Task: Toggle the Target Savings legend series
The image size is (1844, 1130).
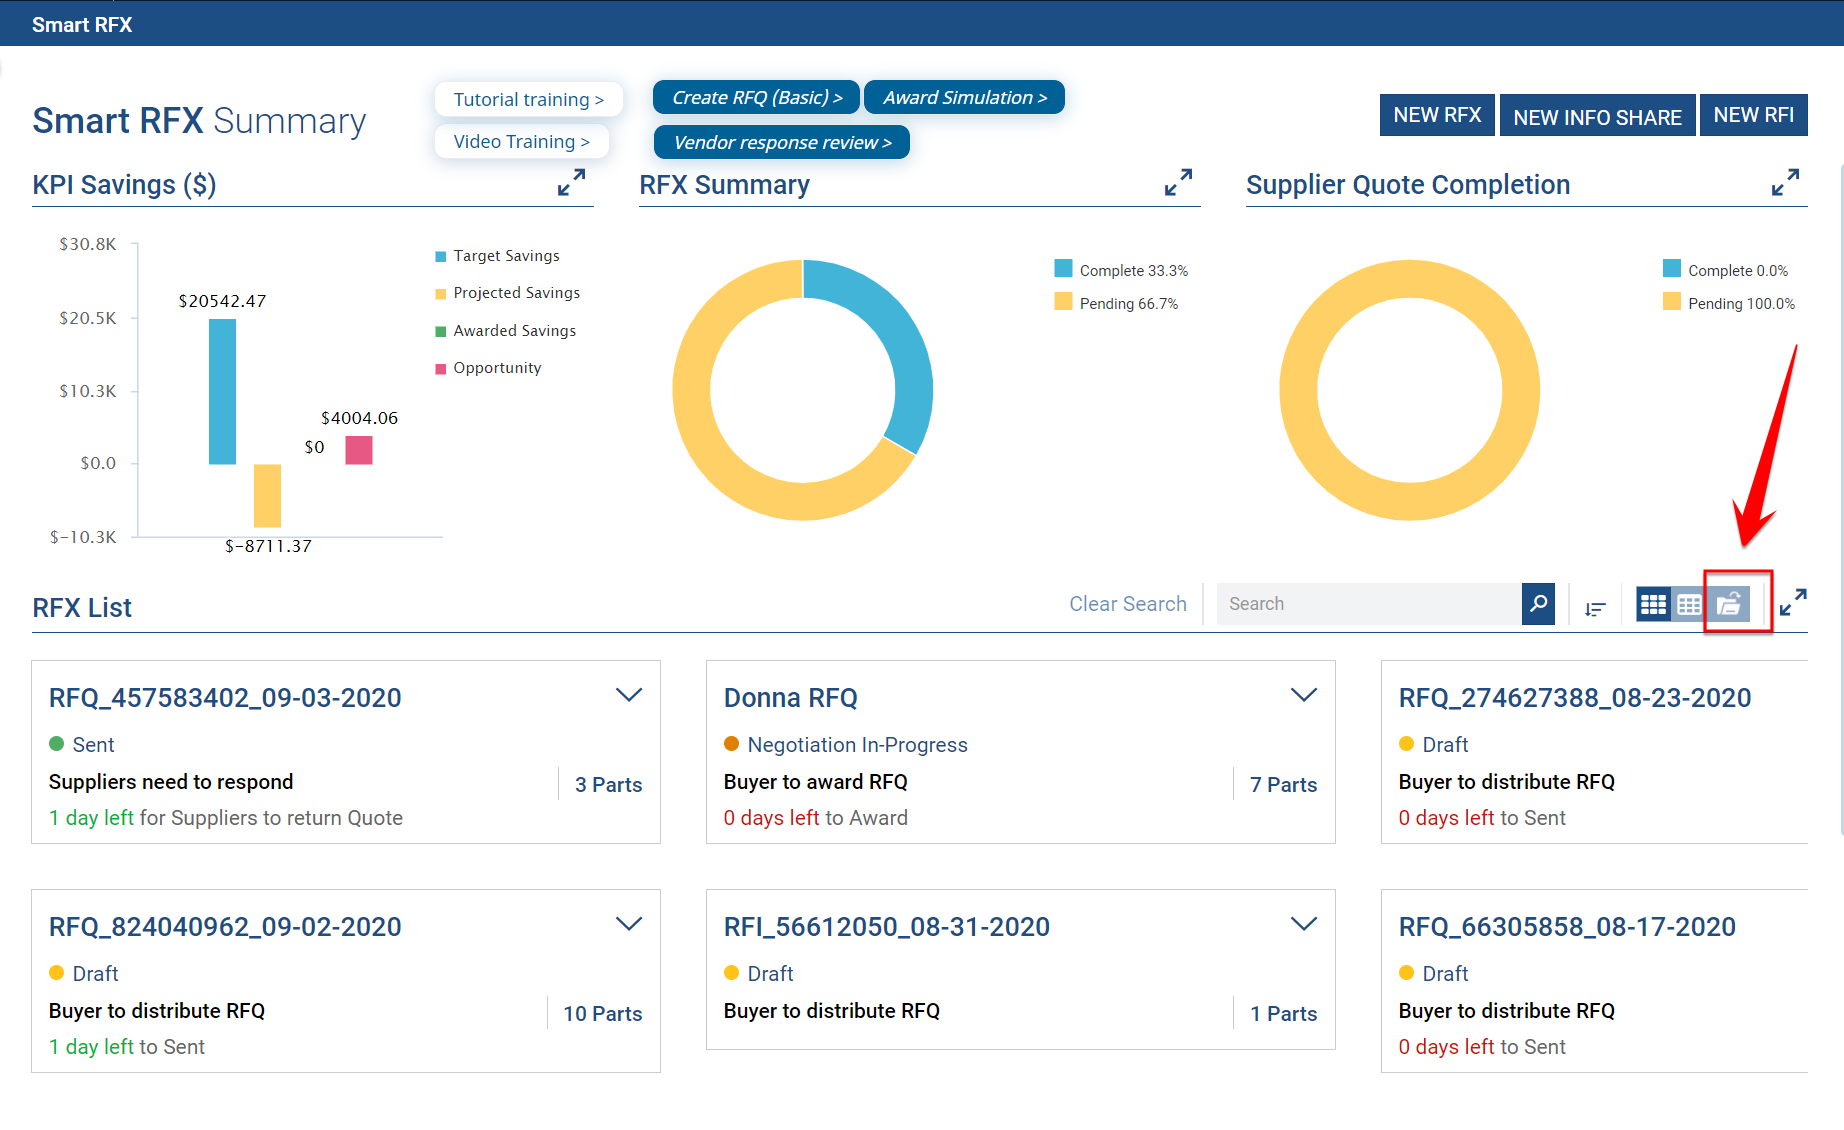Action: 505,256
